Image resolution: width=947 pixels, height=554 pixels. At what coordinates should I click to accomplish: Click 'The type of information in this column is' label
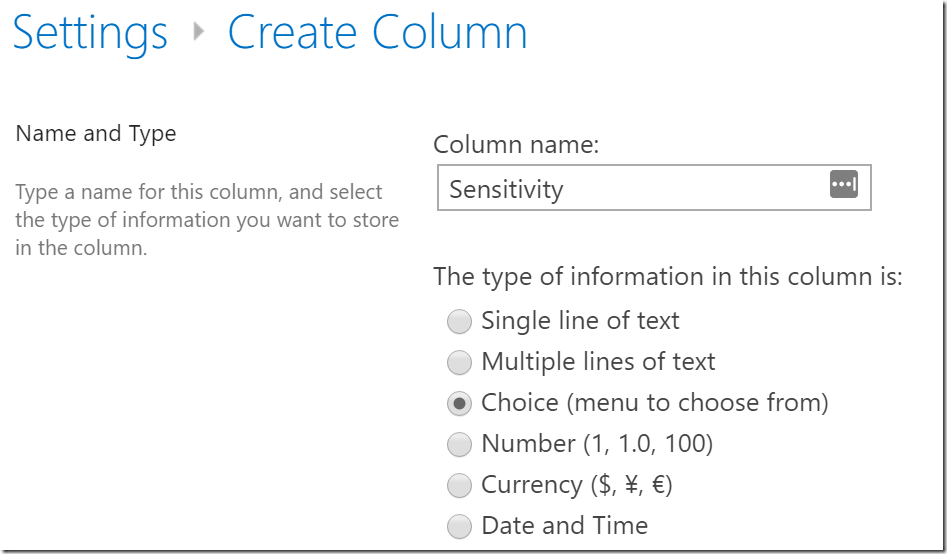pos(668,277)
